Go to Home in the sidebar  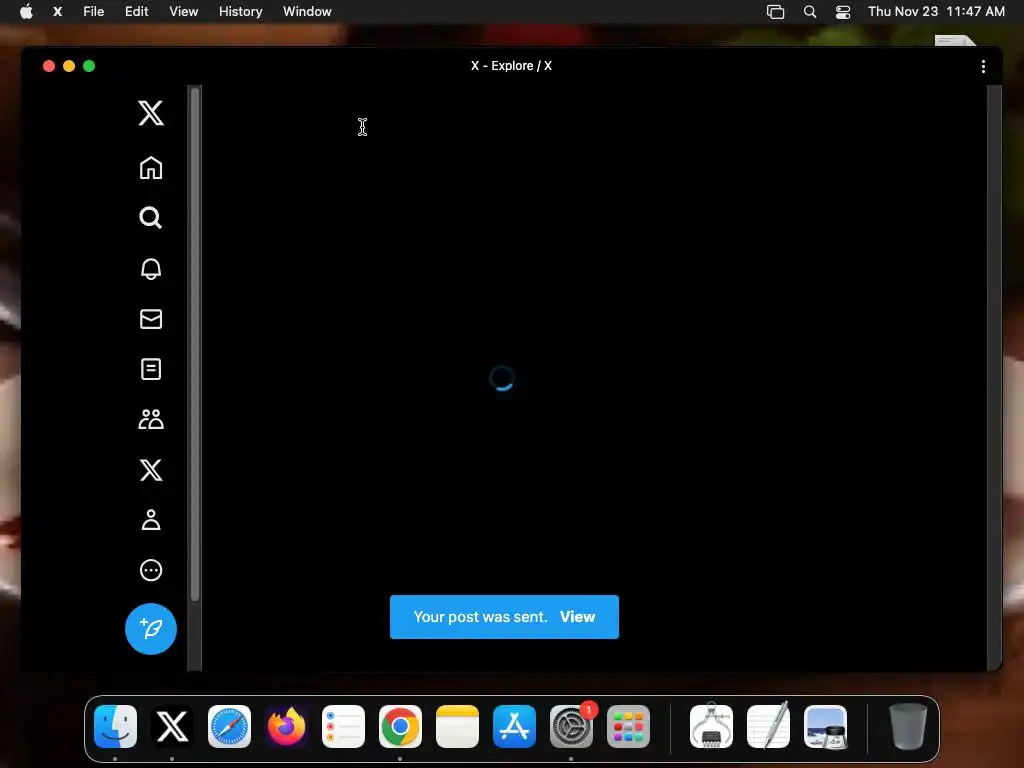coord(151,168)
